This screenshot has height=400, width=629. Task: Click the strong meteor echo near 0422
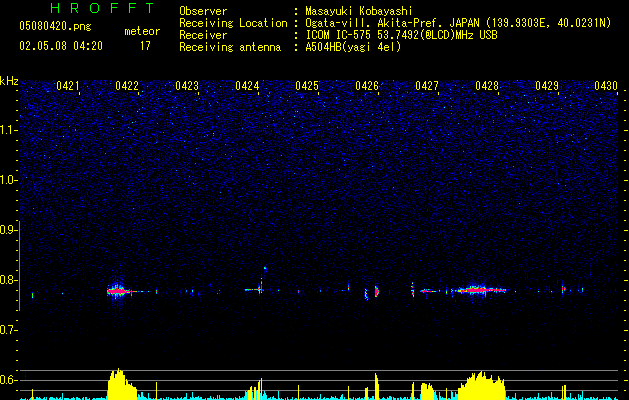click(x=117, y=290)
